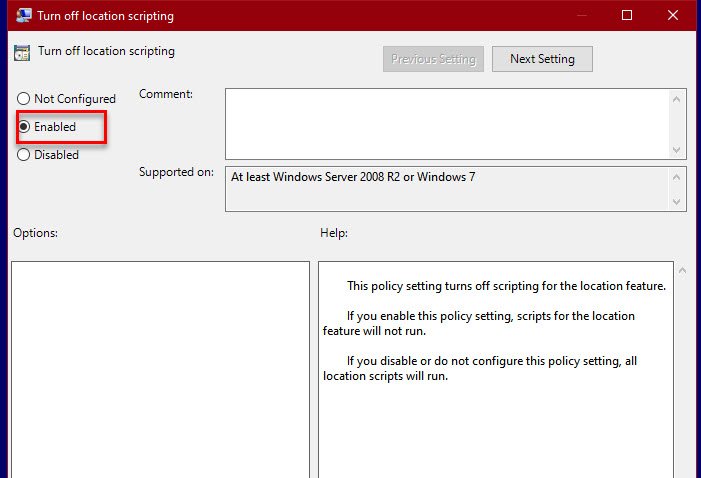Choose the Enabled radio button
The height and width of the screenshot is (478, 701).
[24, 127]
